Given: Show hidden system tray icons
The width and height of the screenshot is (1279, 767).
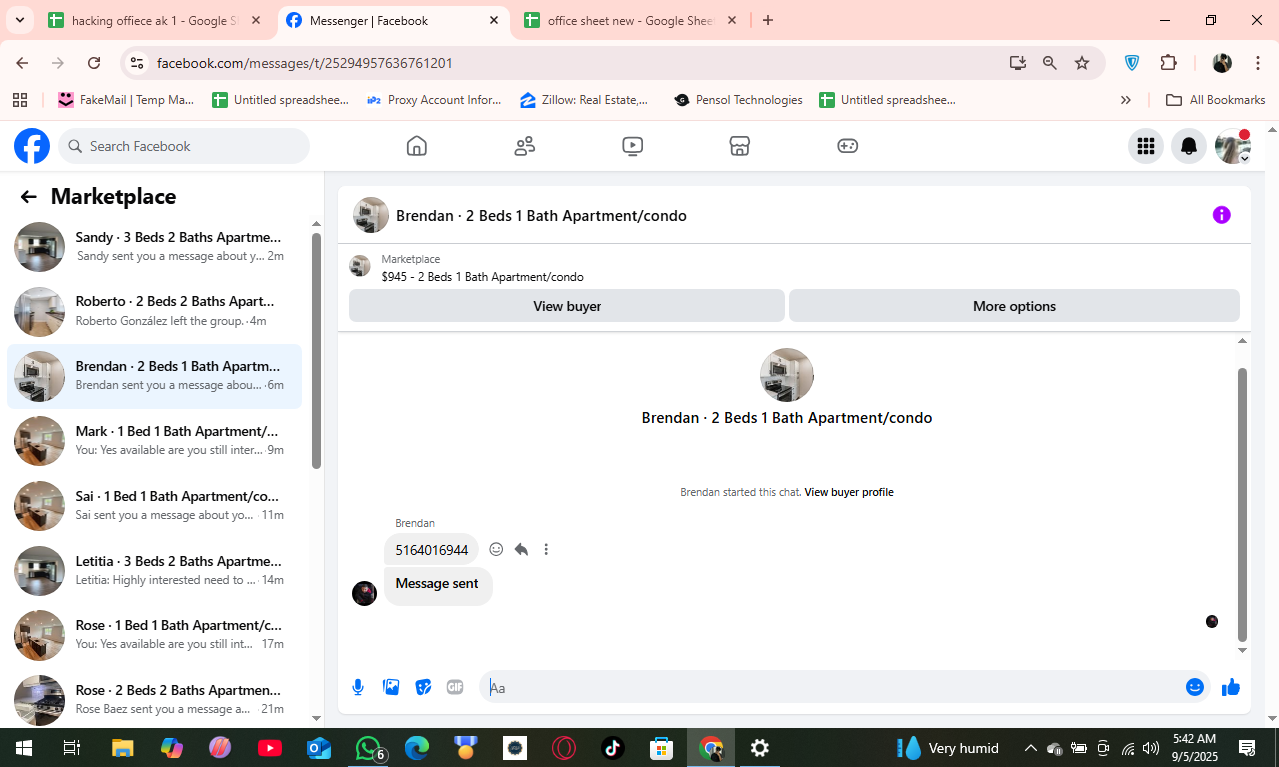Looking at the screenshot, I should [1030, 748].
